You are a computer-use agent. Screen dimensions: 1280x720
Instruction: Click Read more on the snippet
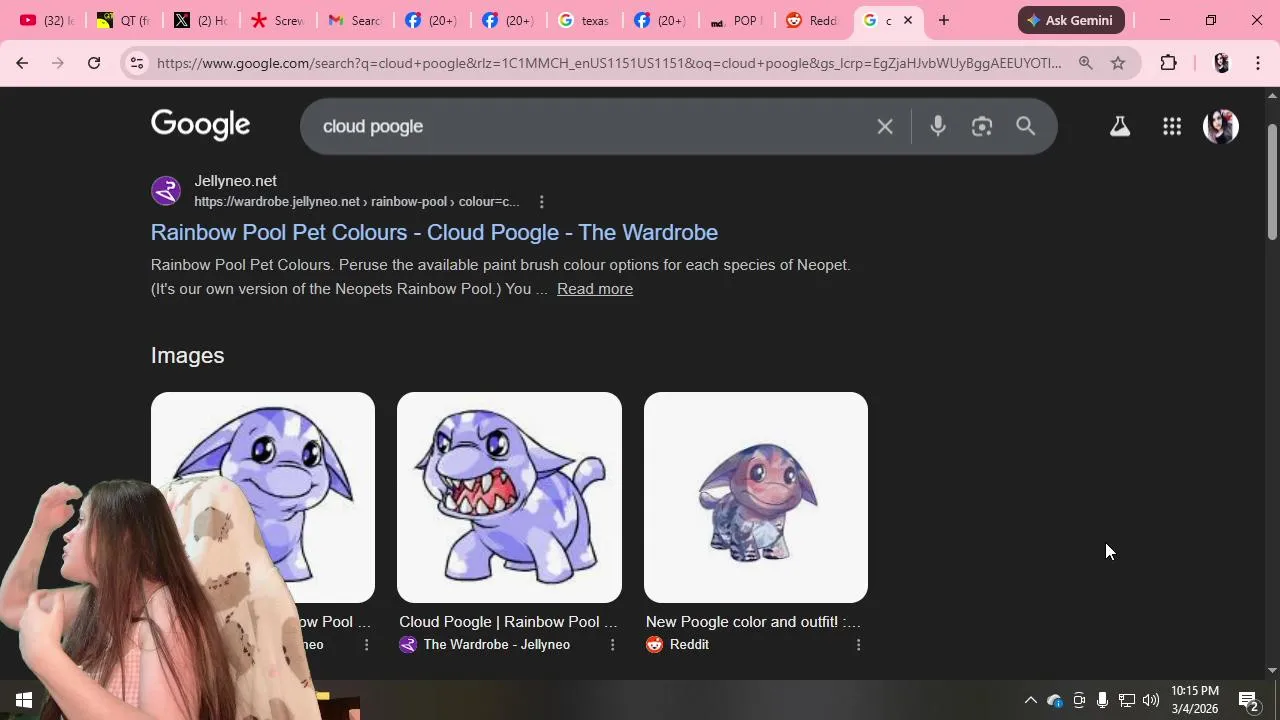point(595,289)
